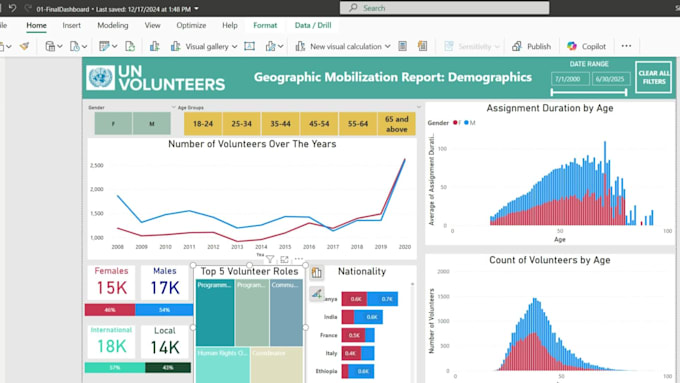This screenshot has width=680, height=383.
Task: Select the Format painter brush icon
Action: point(24,46)
